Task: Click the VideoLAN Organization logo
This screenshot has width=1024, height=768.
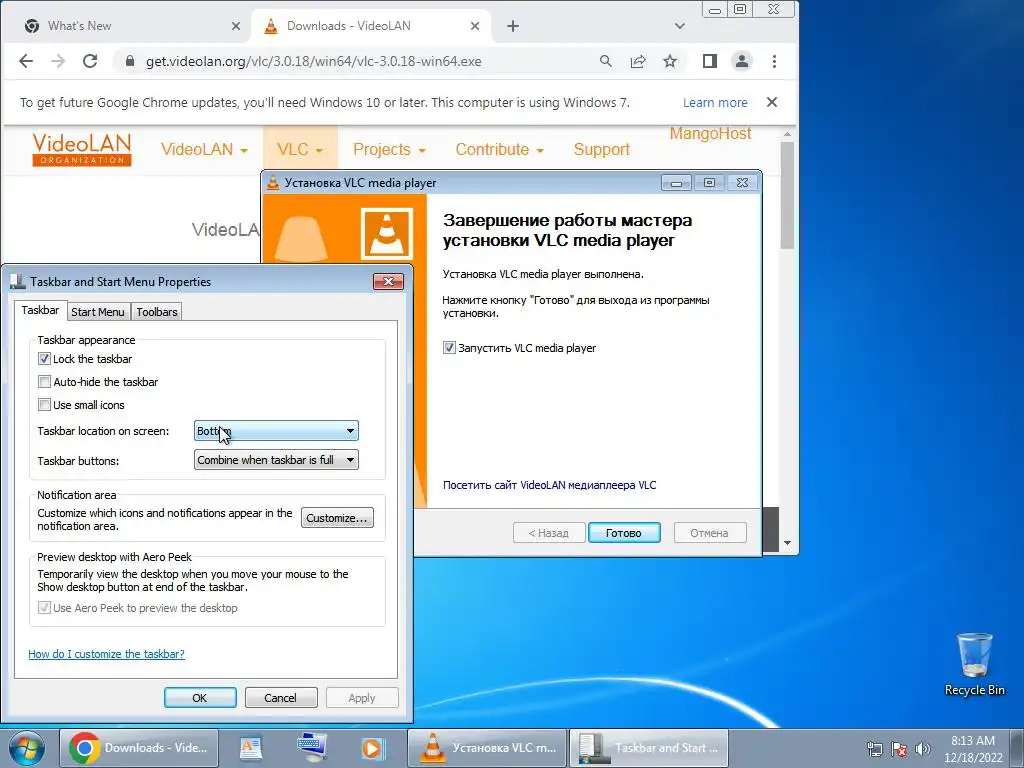Action: tap(82, 150)
